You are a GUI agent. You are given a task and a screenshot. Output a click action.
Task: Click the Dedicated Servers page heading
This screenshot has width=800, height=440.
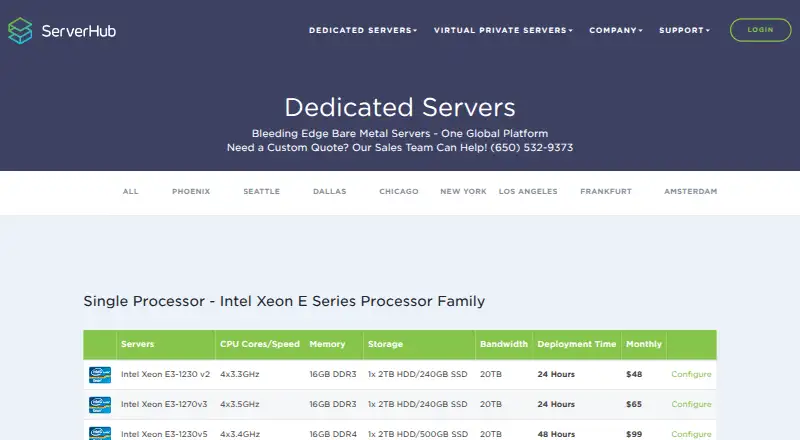400,107
